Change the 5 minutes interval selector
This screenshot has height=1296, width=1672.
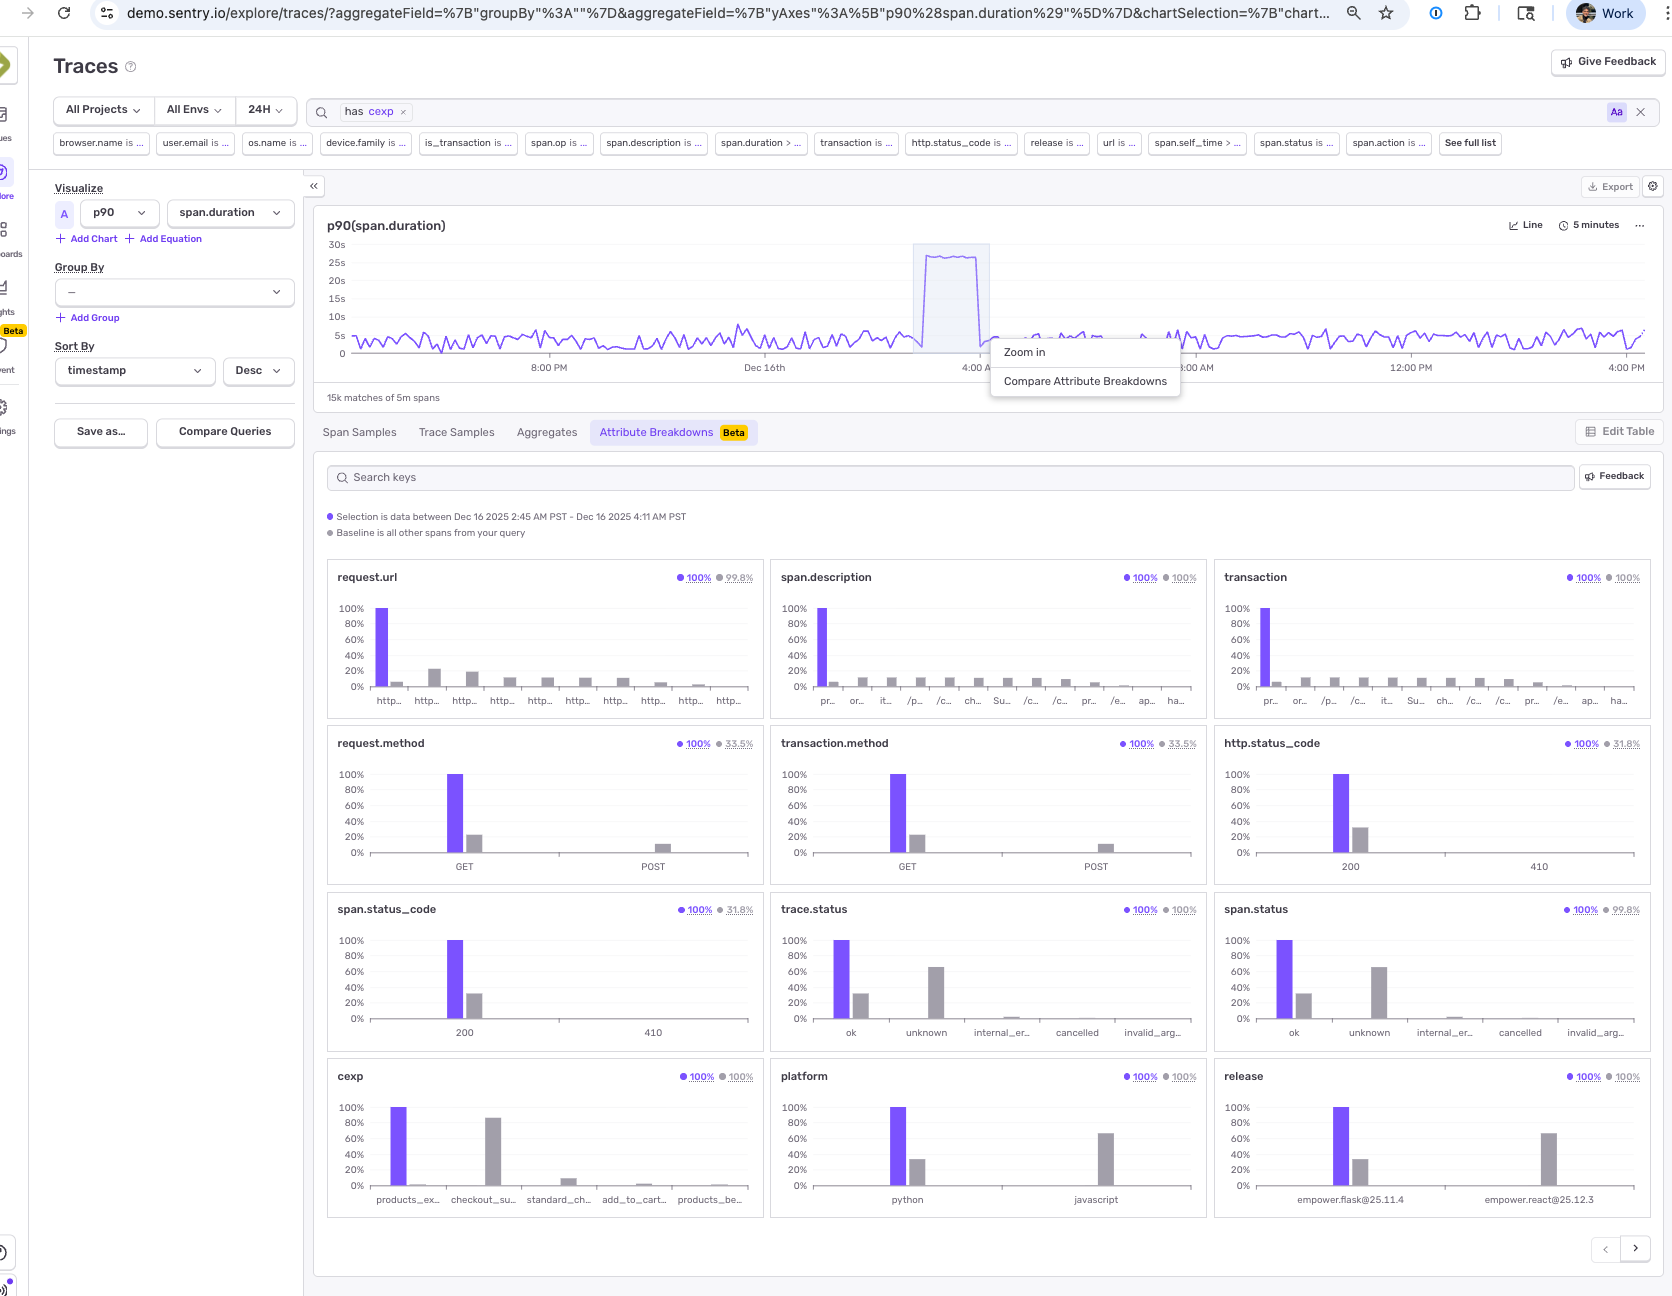(1588, 226)
